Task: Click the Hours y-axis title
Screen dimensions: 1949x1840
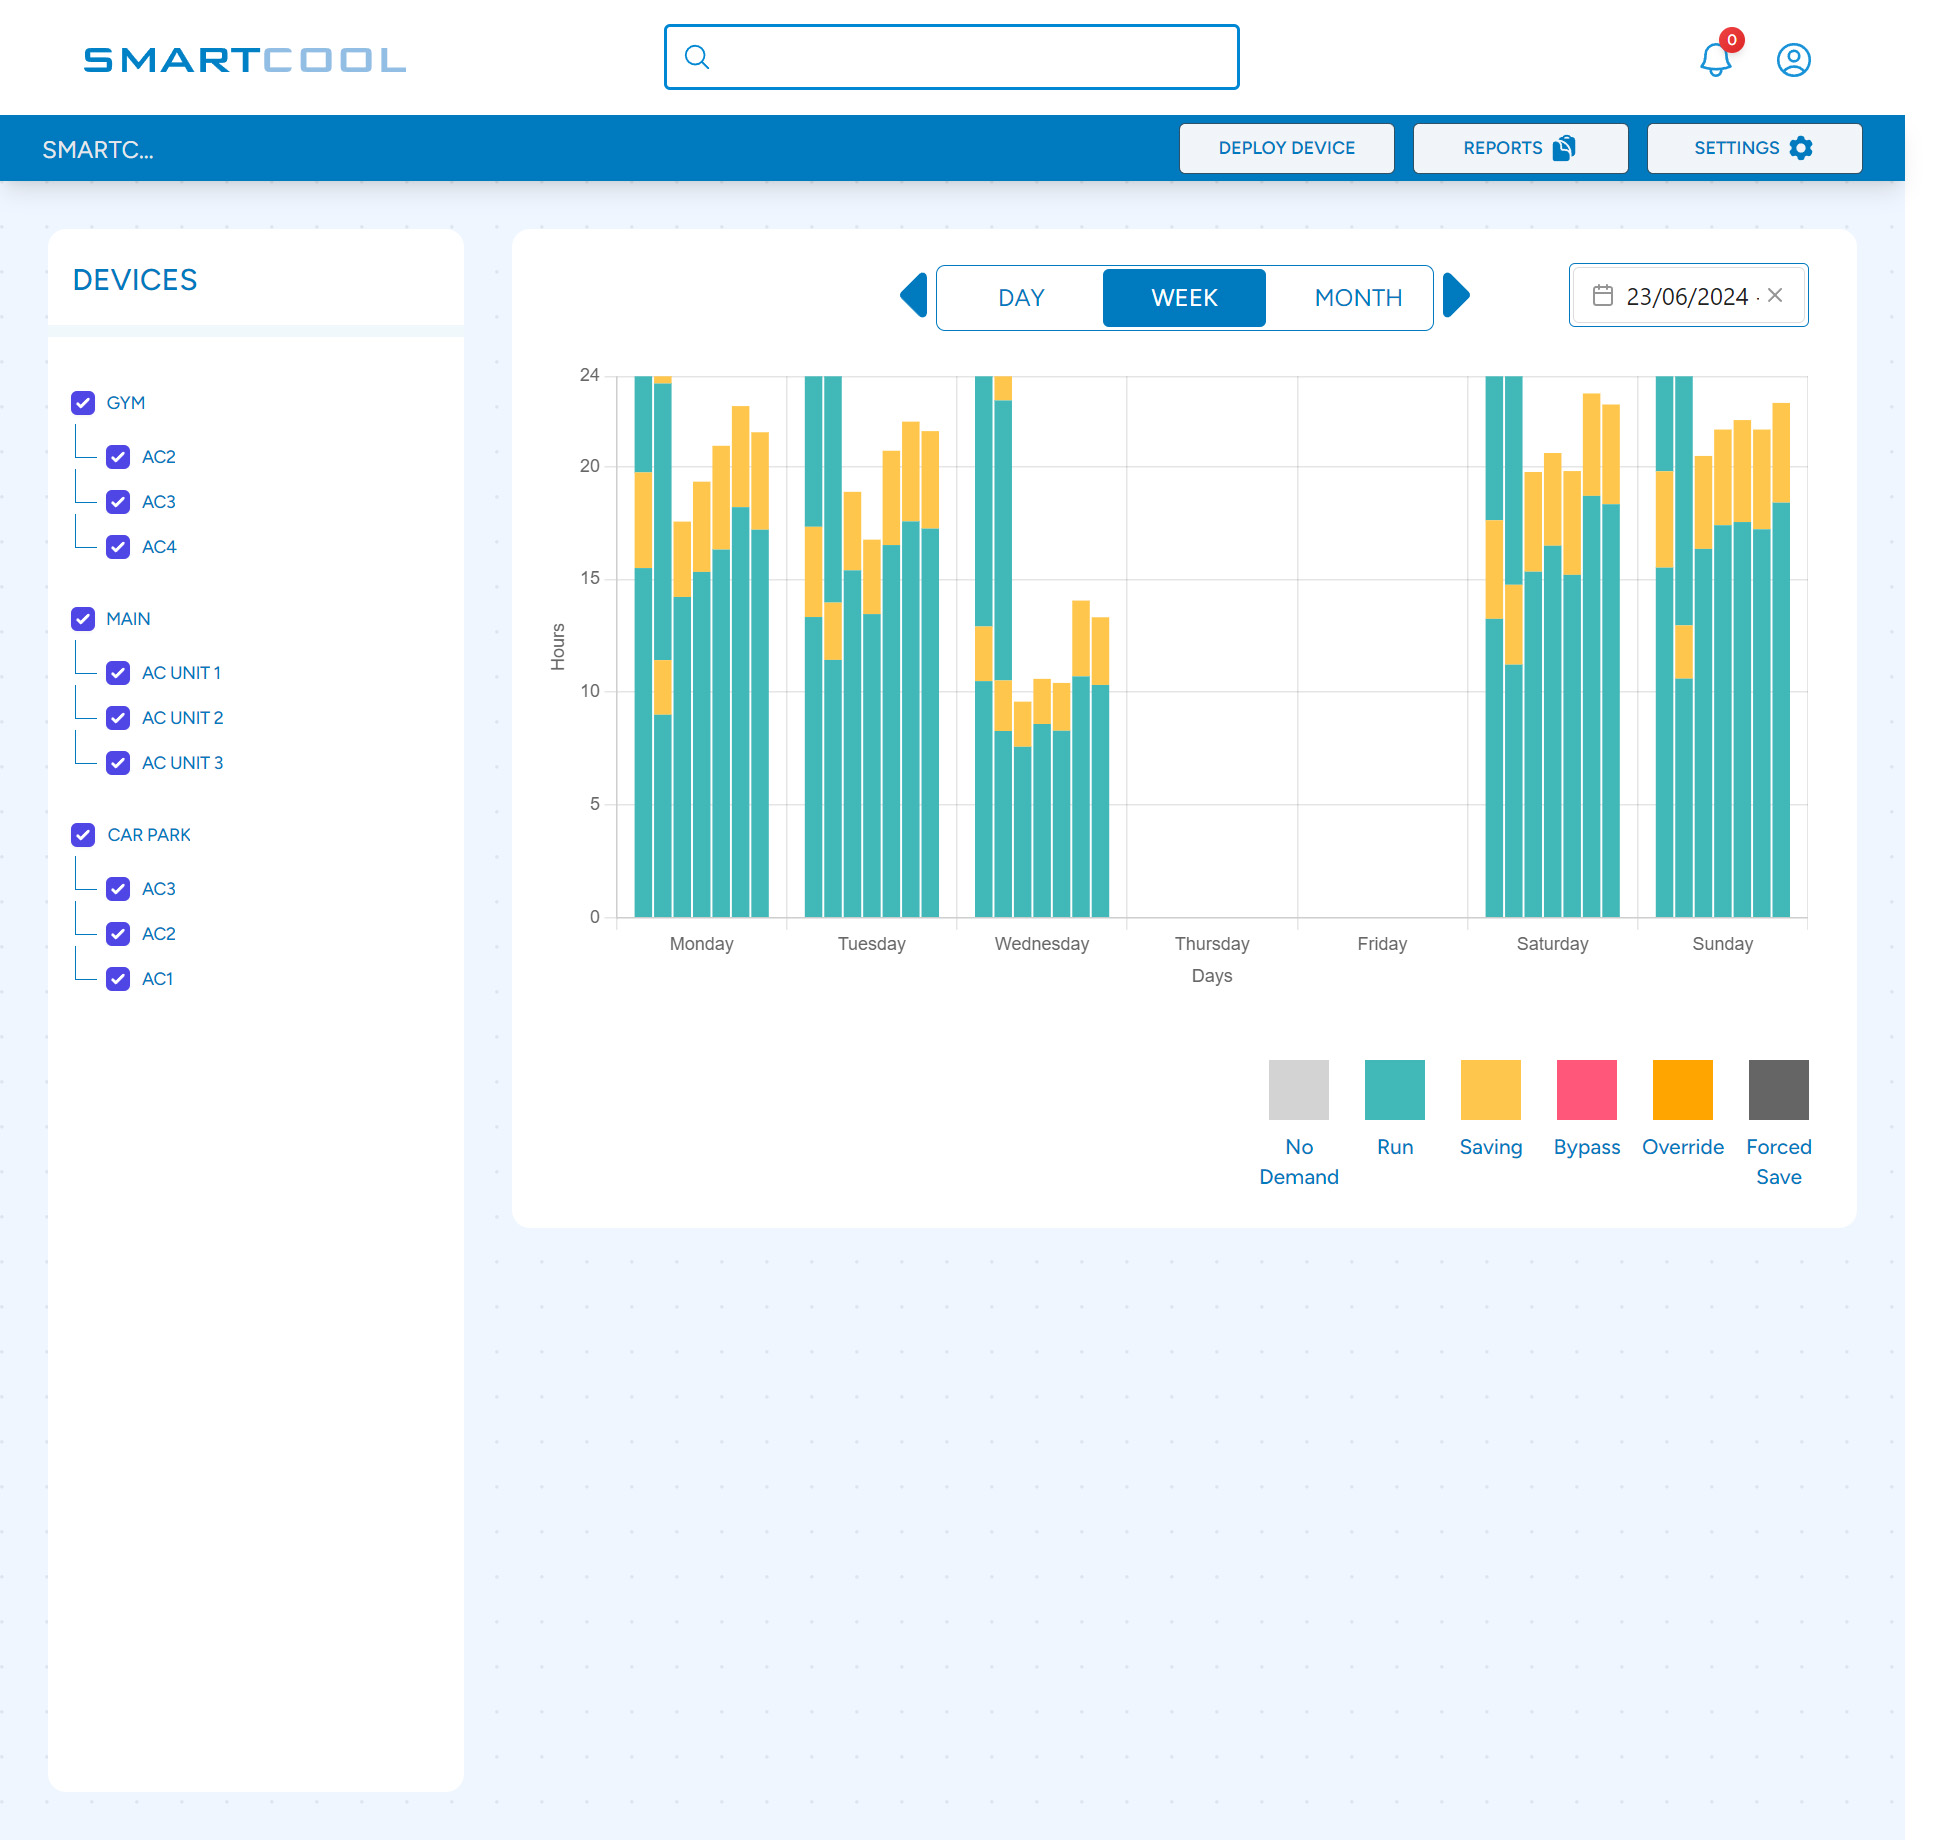Action: click(558, 647)
